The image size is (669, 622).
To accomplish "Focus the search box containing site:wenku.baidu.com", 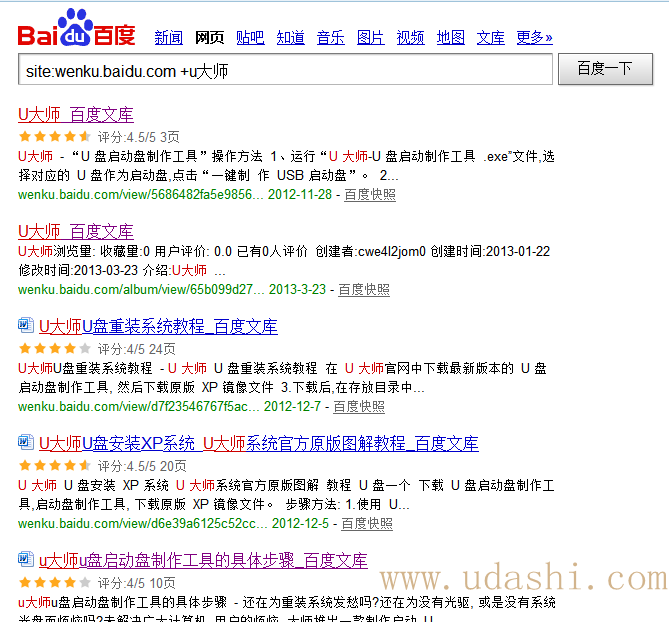I will pyautogui.click(x=285, y=69).
